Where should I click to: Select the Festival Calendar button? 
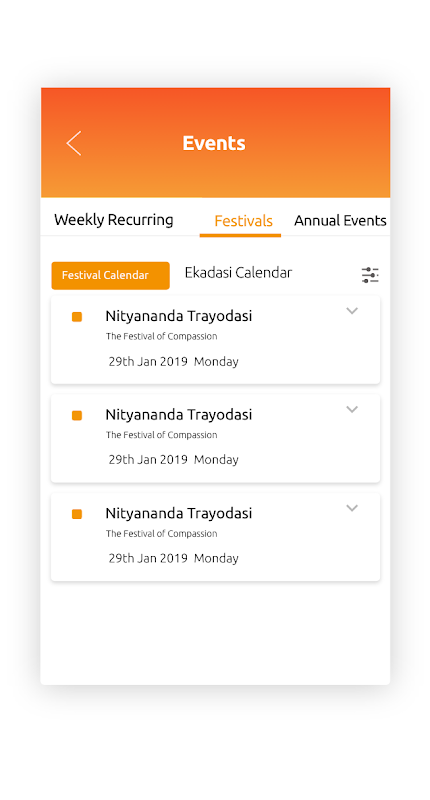111,276
